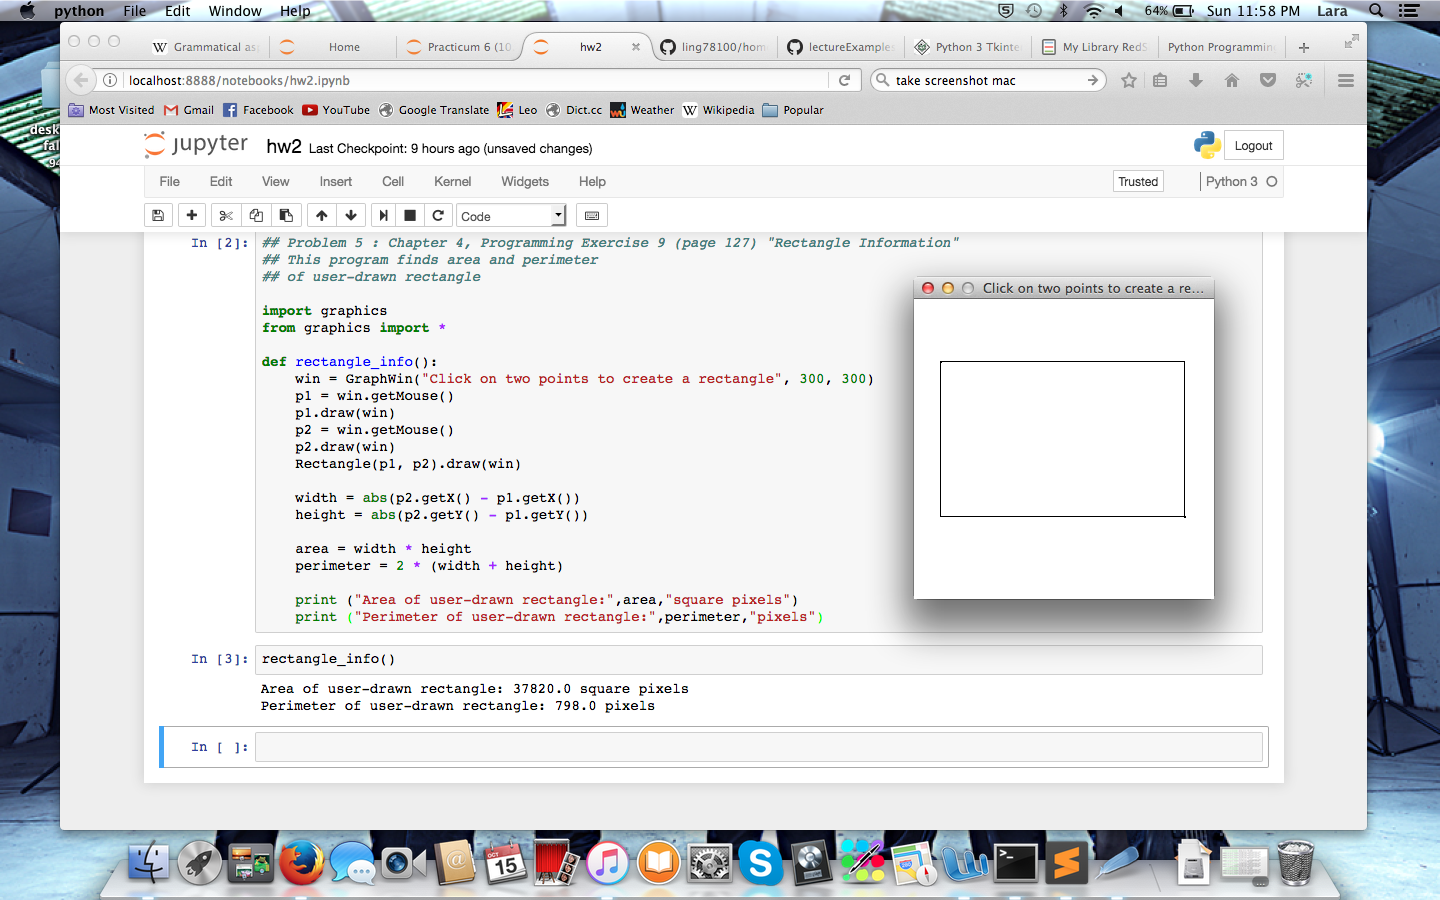Screen dimensions: 1440x900
Task: Select the empty In [ ] code cell
Action: pos(759,747)
